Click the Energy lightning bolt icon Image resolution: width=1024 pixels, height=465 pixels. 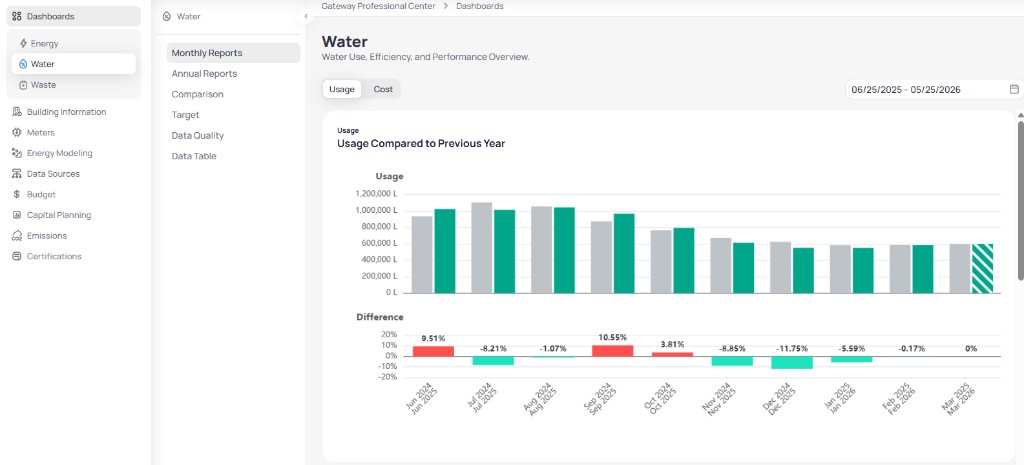click(24, 44)
